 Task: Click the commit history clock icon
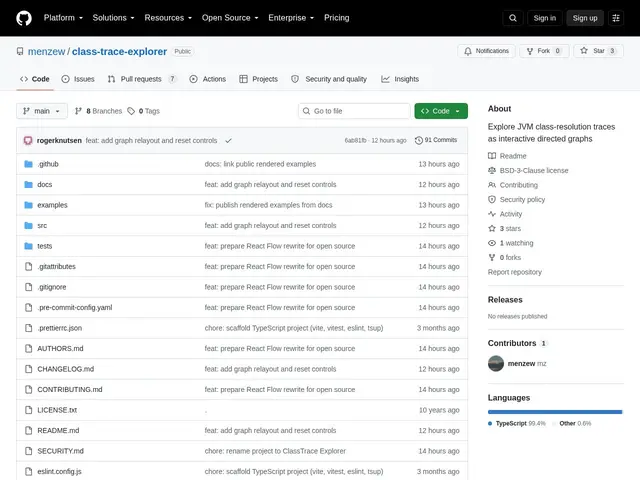[418, 140]
